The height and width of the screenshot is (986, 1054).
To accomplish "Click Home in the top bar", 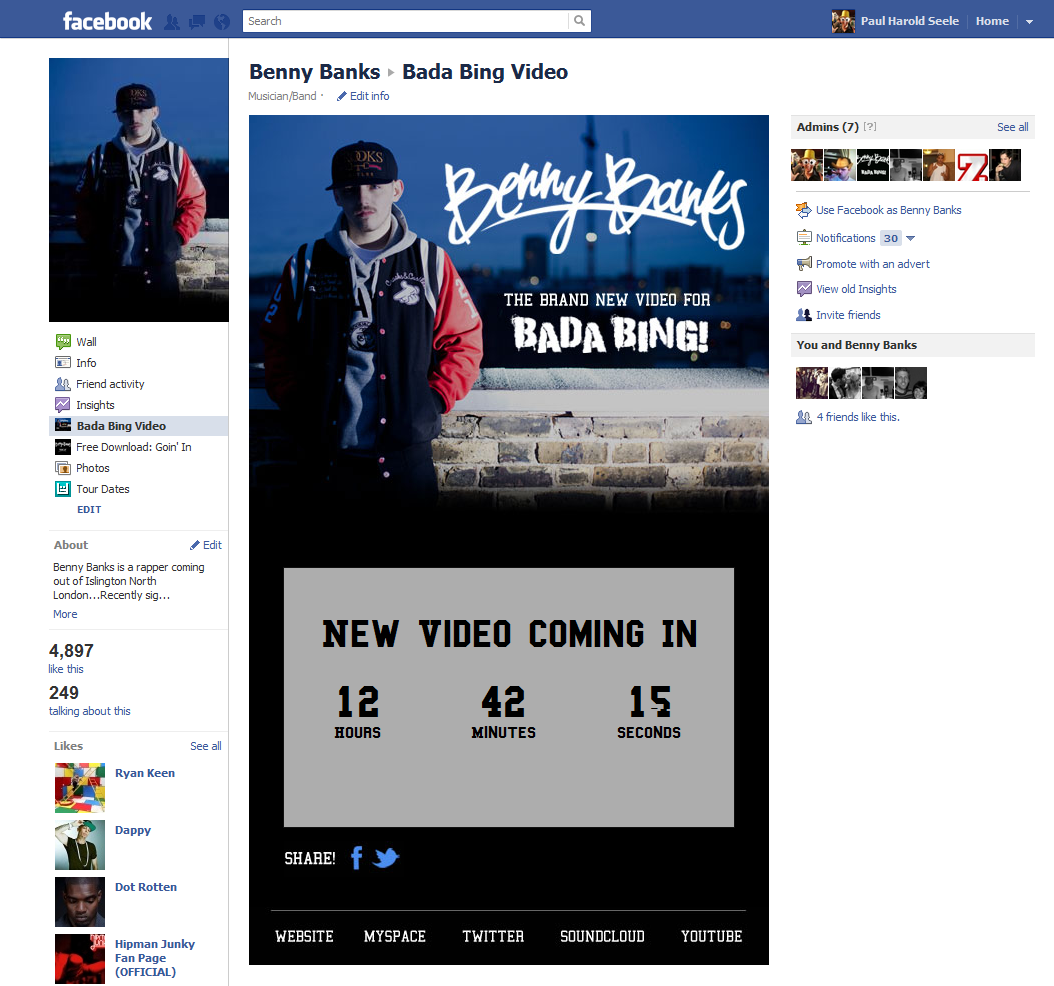I will click(992, 21).
